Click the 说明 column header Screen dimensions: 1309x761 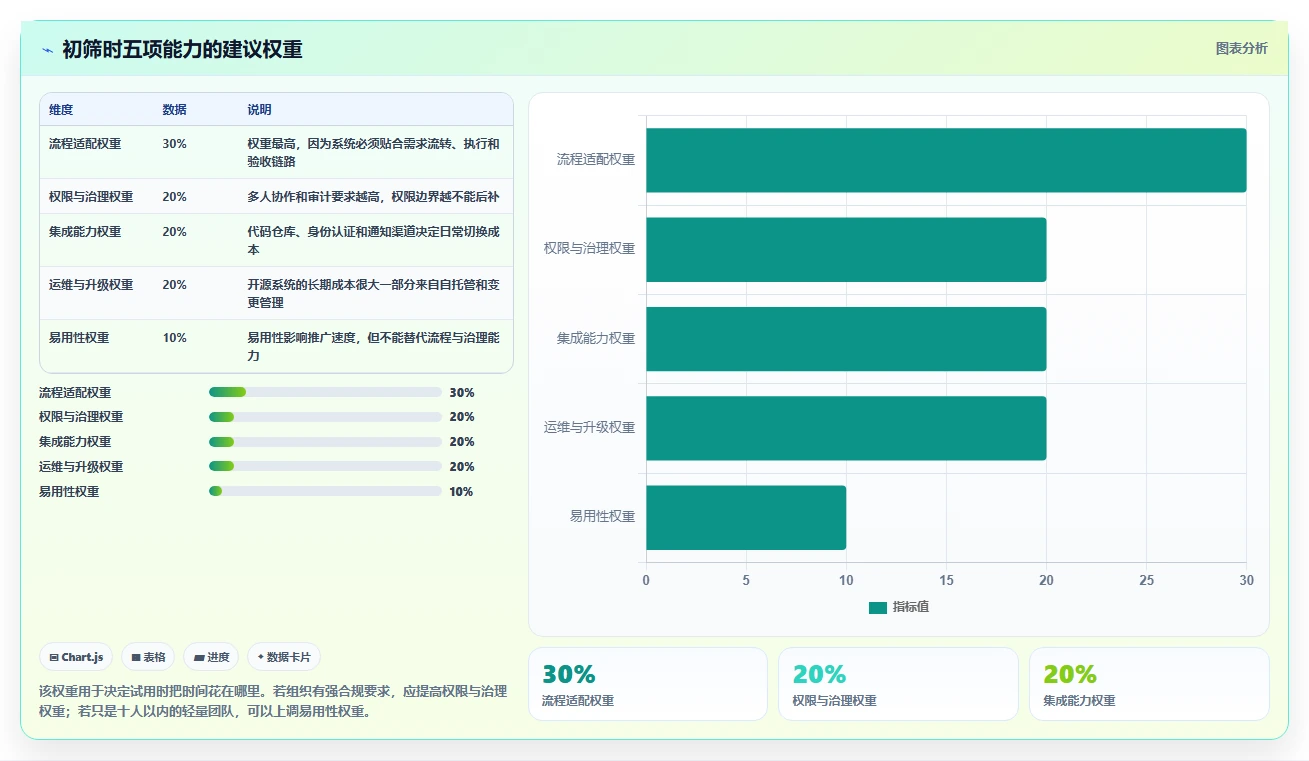tap(259, 110)
